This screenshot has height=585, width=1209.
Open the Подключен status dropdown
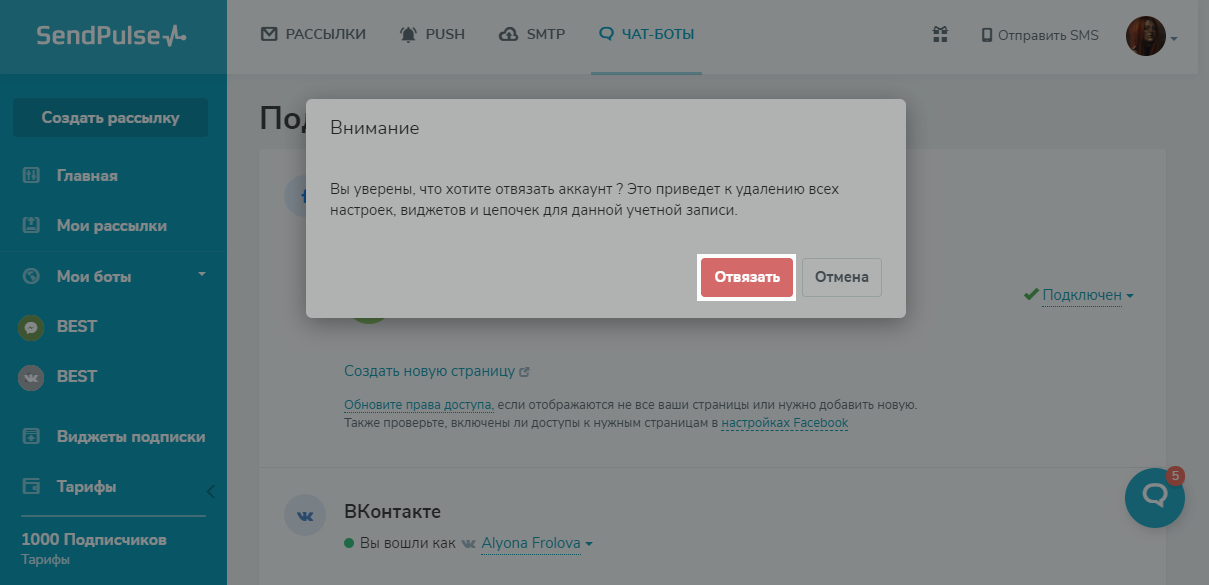click(1087, 296)
